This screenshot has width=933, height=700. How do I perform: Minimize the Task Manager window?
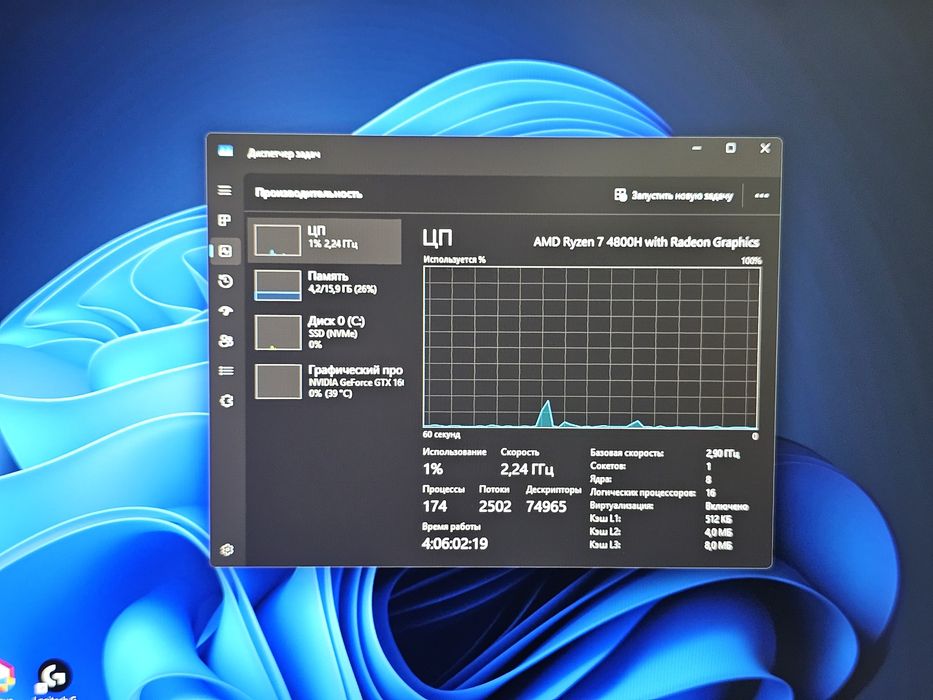pos(697,148)
